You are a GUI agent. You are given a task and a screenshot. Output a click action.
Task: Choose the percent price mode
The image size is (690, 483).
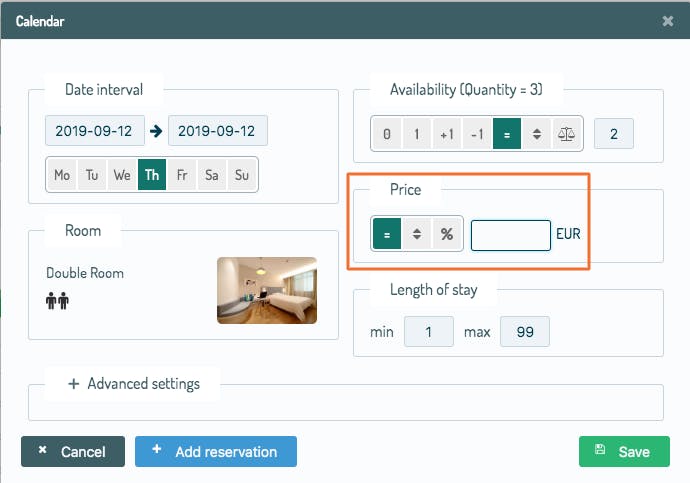[x=446, y=235]
